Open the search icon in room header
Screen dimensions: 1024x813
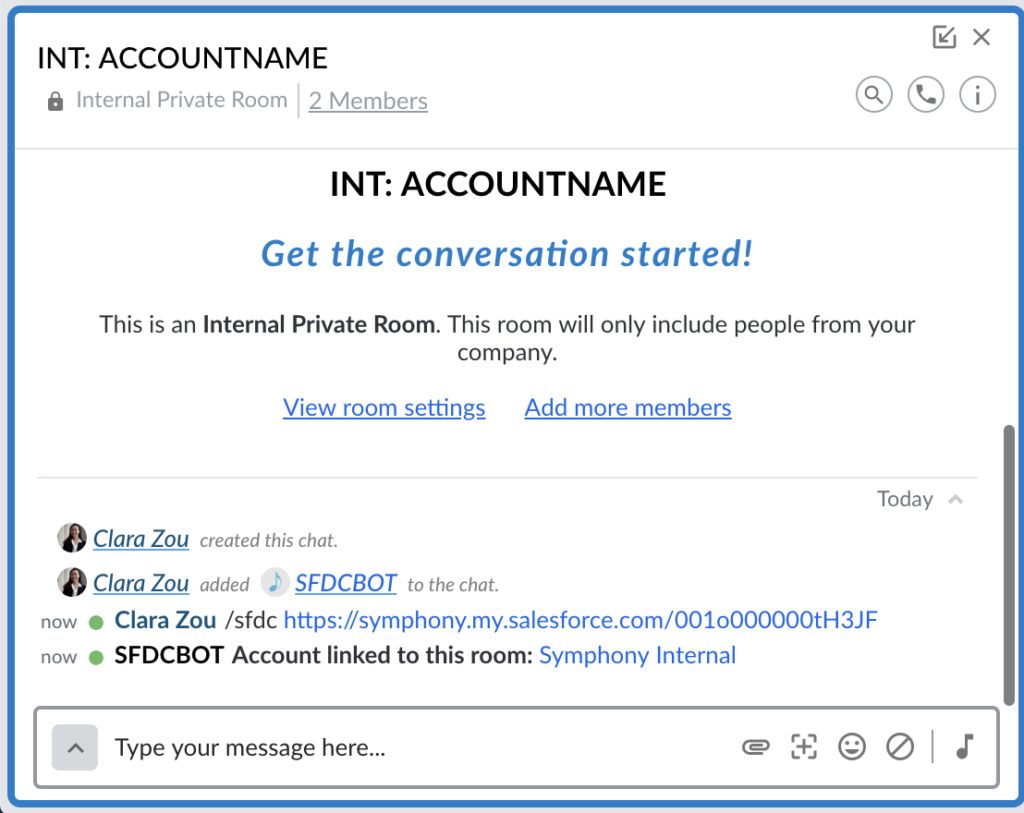pyautogui.click(x=874, y=95)
